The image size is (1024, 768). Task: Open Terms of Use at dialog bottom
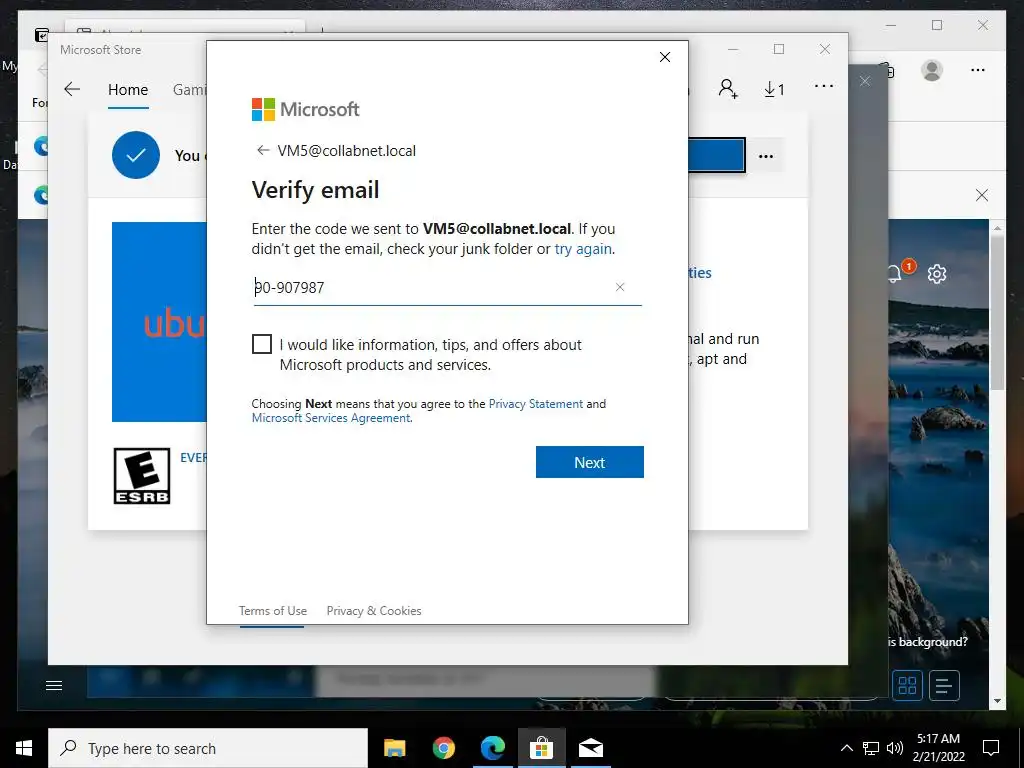click(272, 611)
